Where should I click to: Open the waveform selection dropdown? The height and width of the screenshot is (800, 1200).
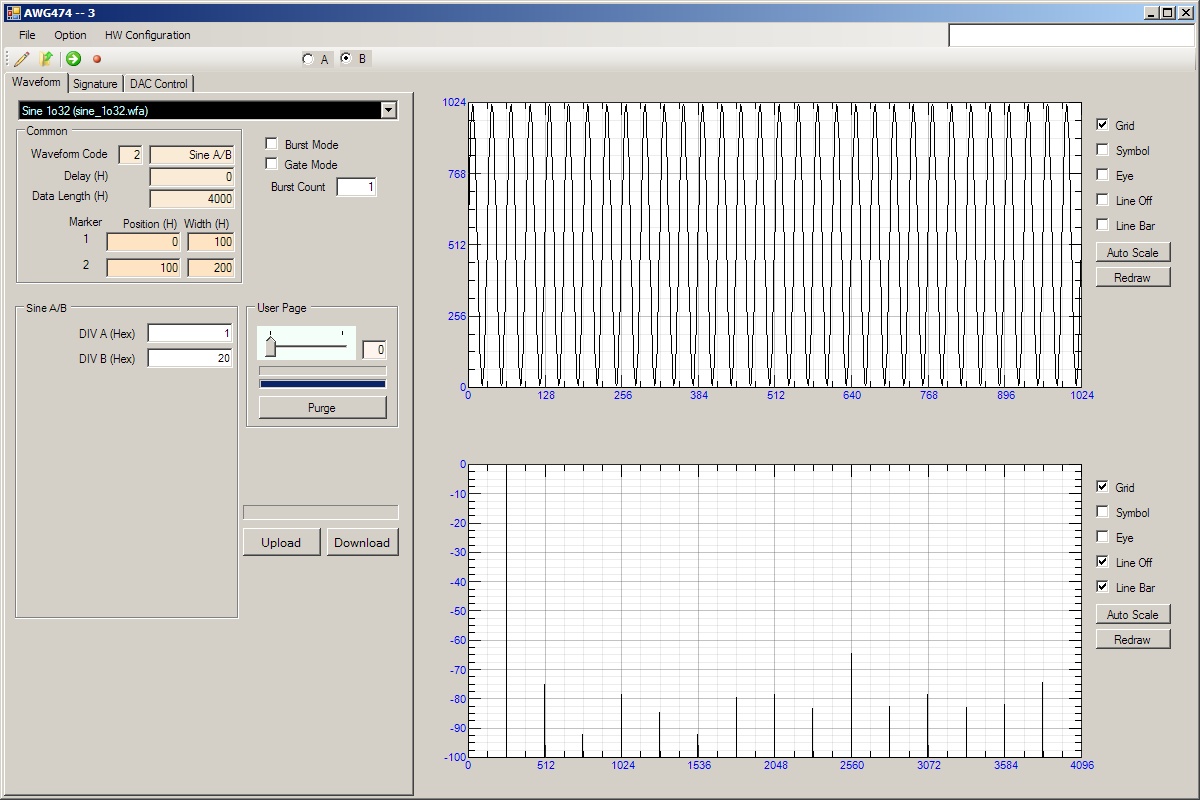390,110
